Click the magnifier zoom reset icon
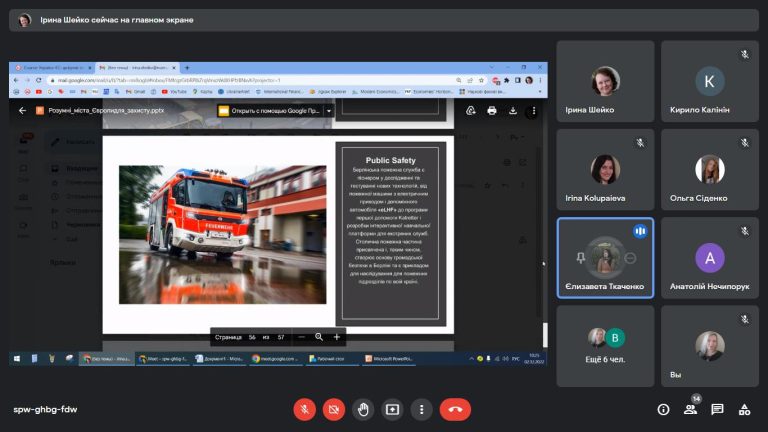Image resolution: width=768 pixels, height=432 pixels. pyautogui.click(x=319, y=337)
